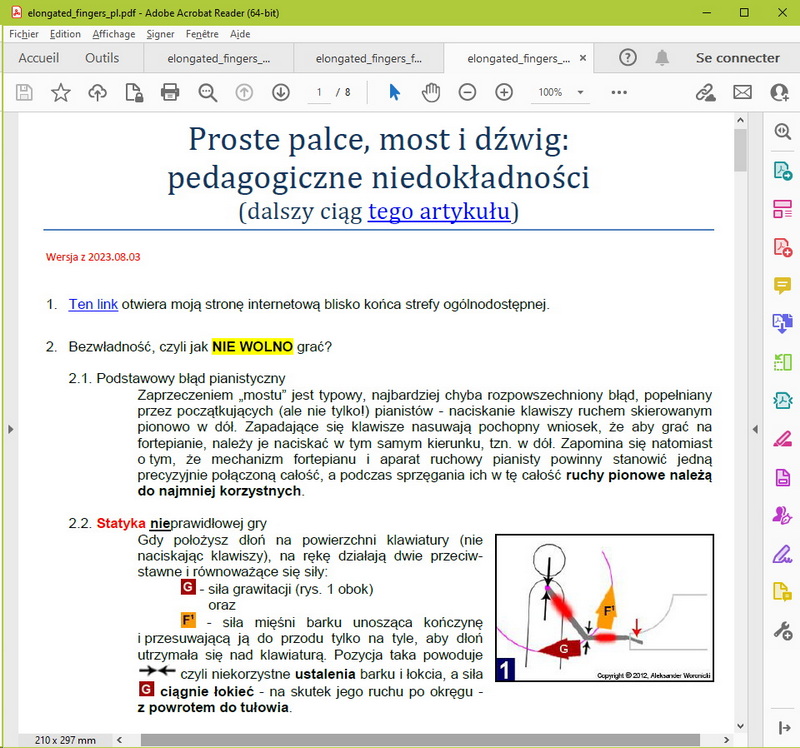Expand more tools ellipsis in toolbar
The image size is (800, 748).
click(618, 92)
